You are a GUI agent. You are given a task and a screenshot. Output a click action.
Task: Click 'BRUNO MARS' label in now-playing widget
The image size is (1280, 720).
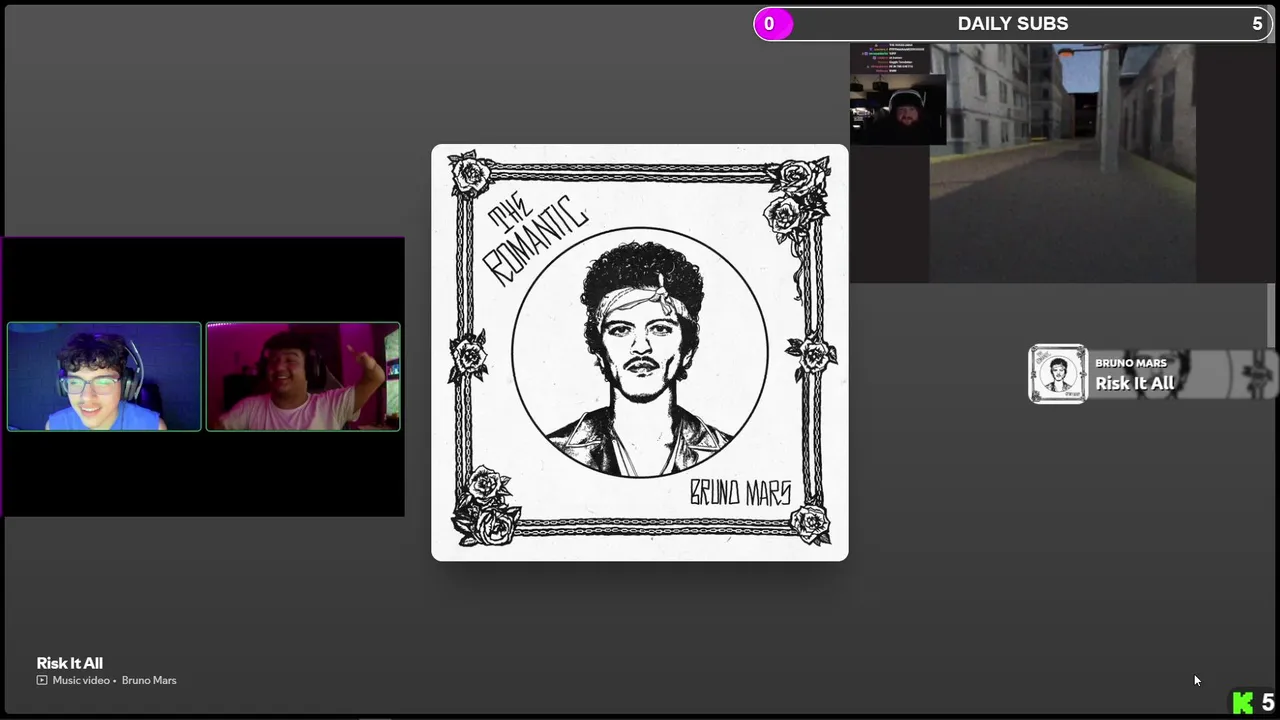(x=1131, y=363)
